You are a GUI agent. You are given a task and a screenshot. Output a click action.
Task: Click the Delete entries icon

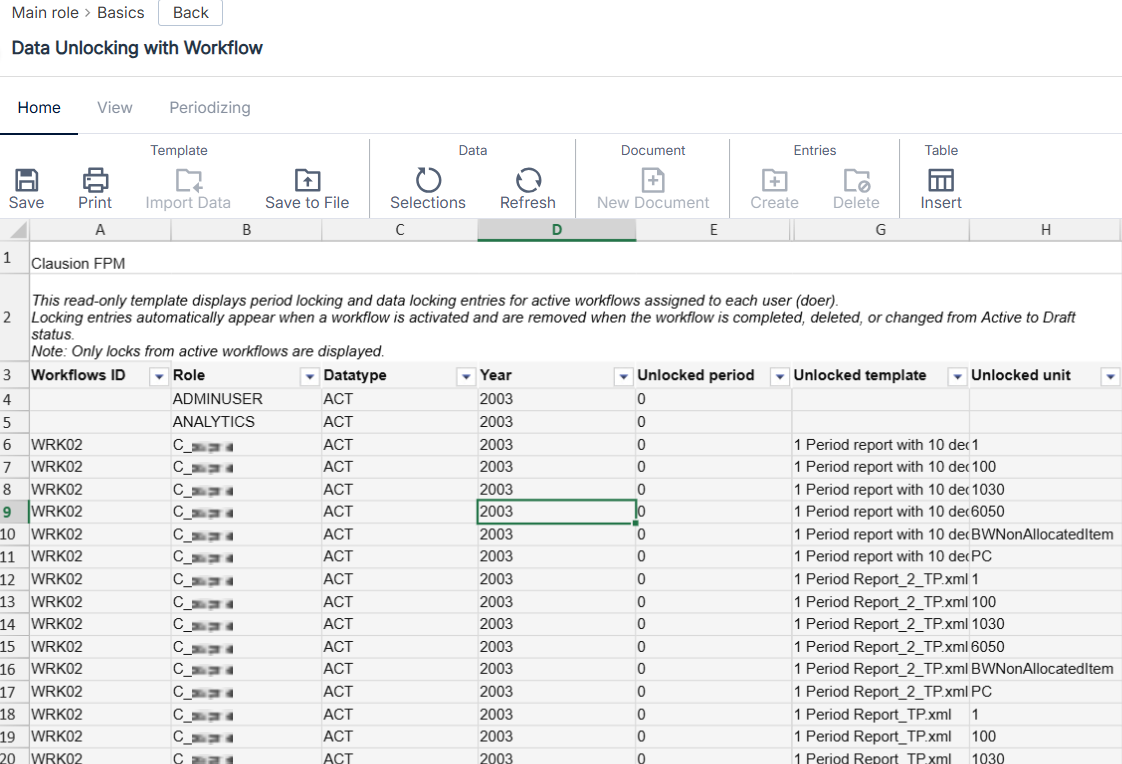tap(856, 180)
